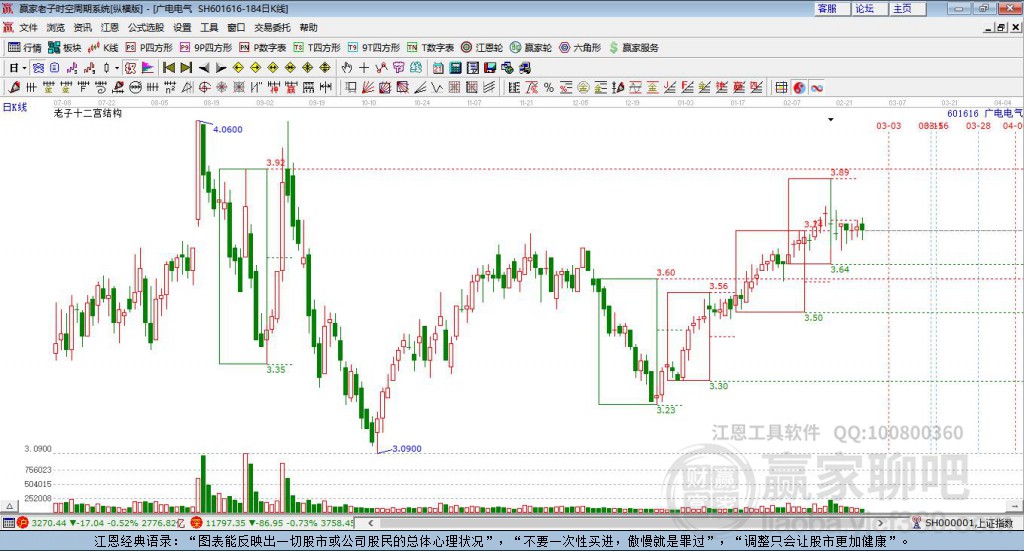Switch to the K线 chart view

coord(103,48)
